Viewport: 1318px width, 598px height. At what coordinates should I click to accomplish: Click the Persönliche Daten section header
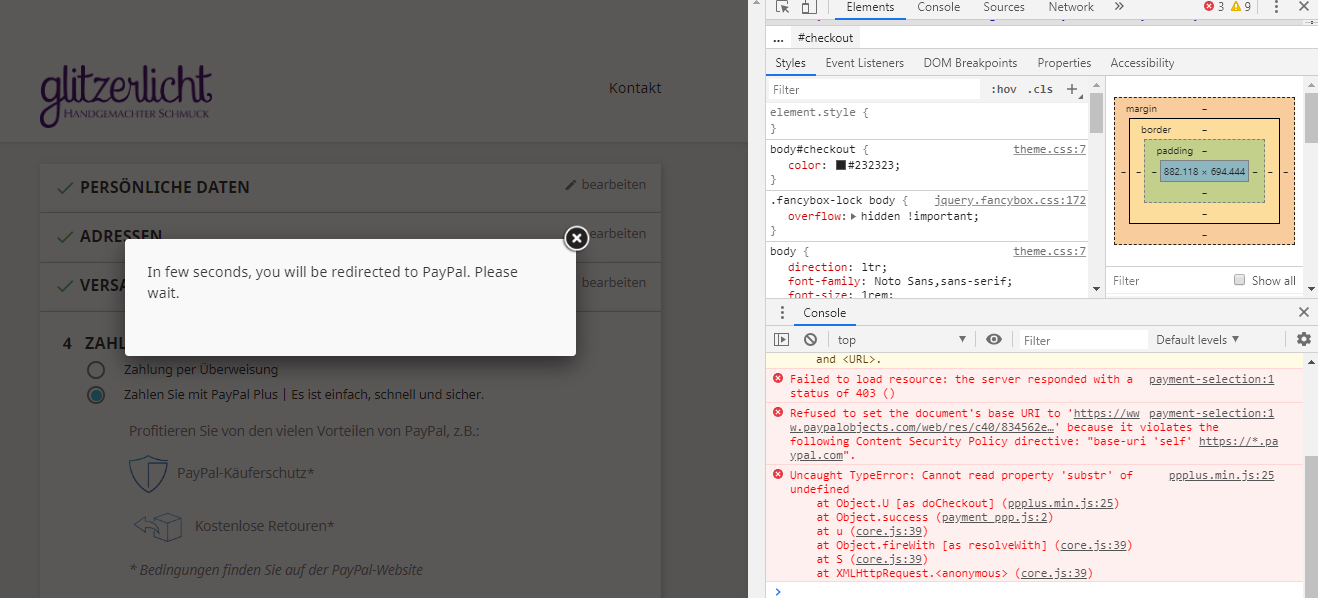(350, 187)
